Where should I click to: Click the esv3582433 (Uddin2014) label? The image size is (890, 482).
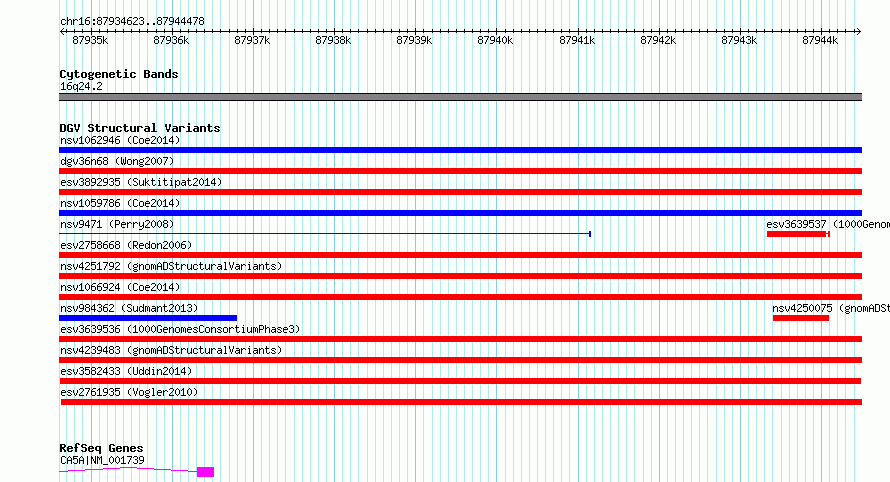coord(126,371)
